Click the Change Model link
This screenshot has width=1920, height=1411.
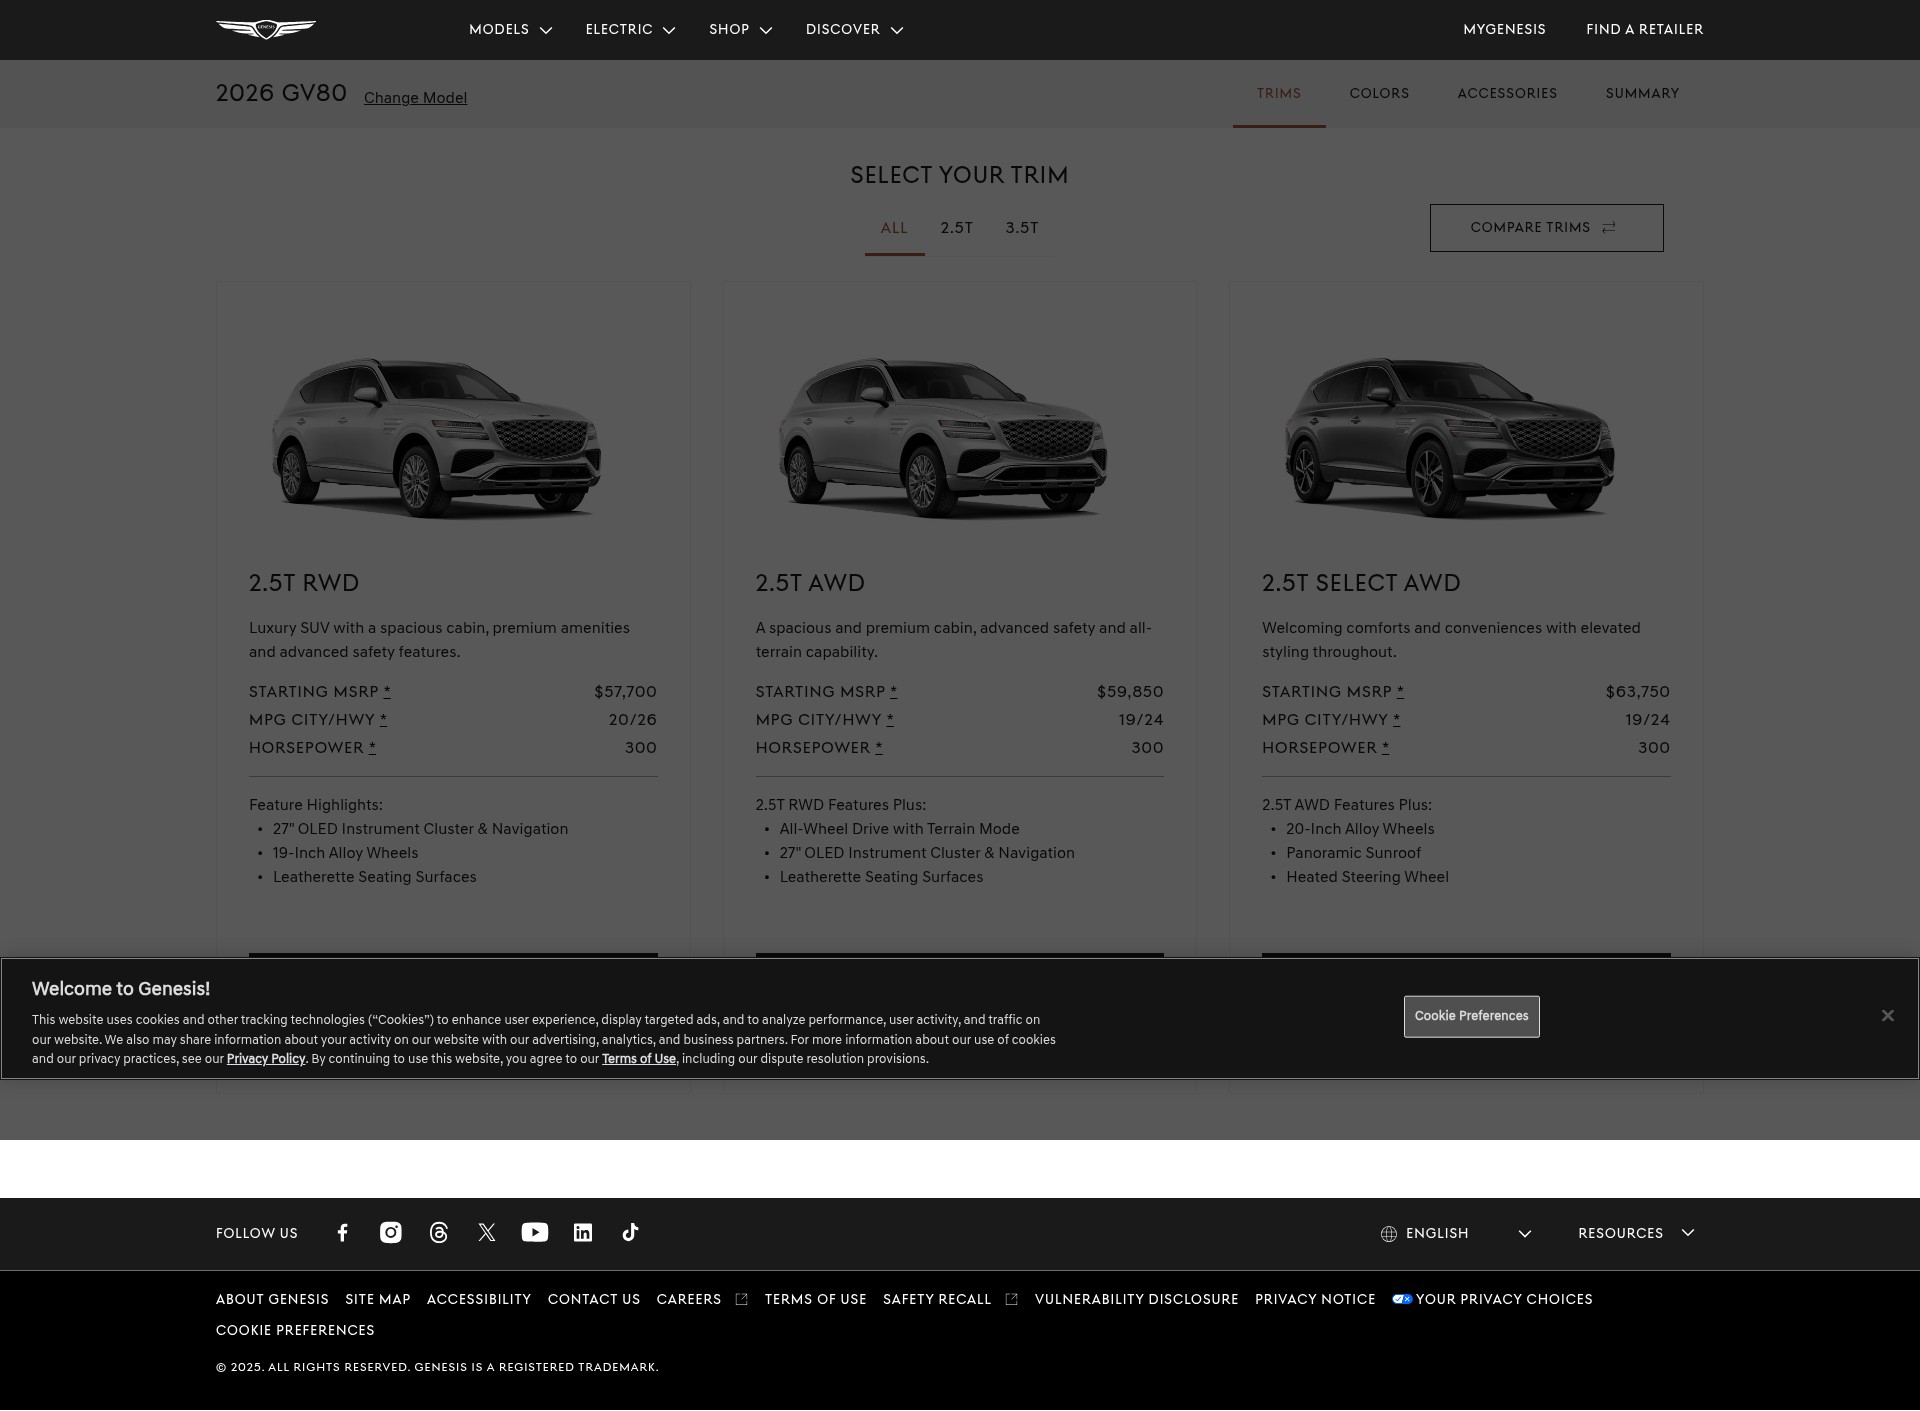coord(415,98)
